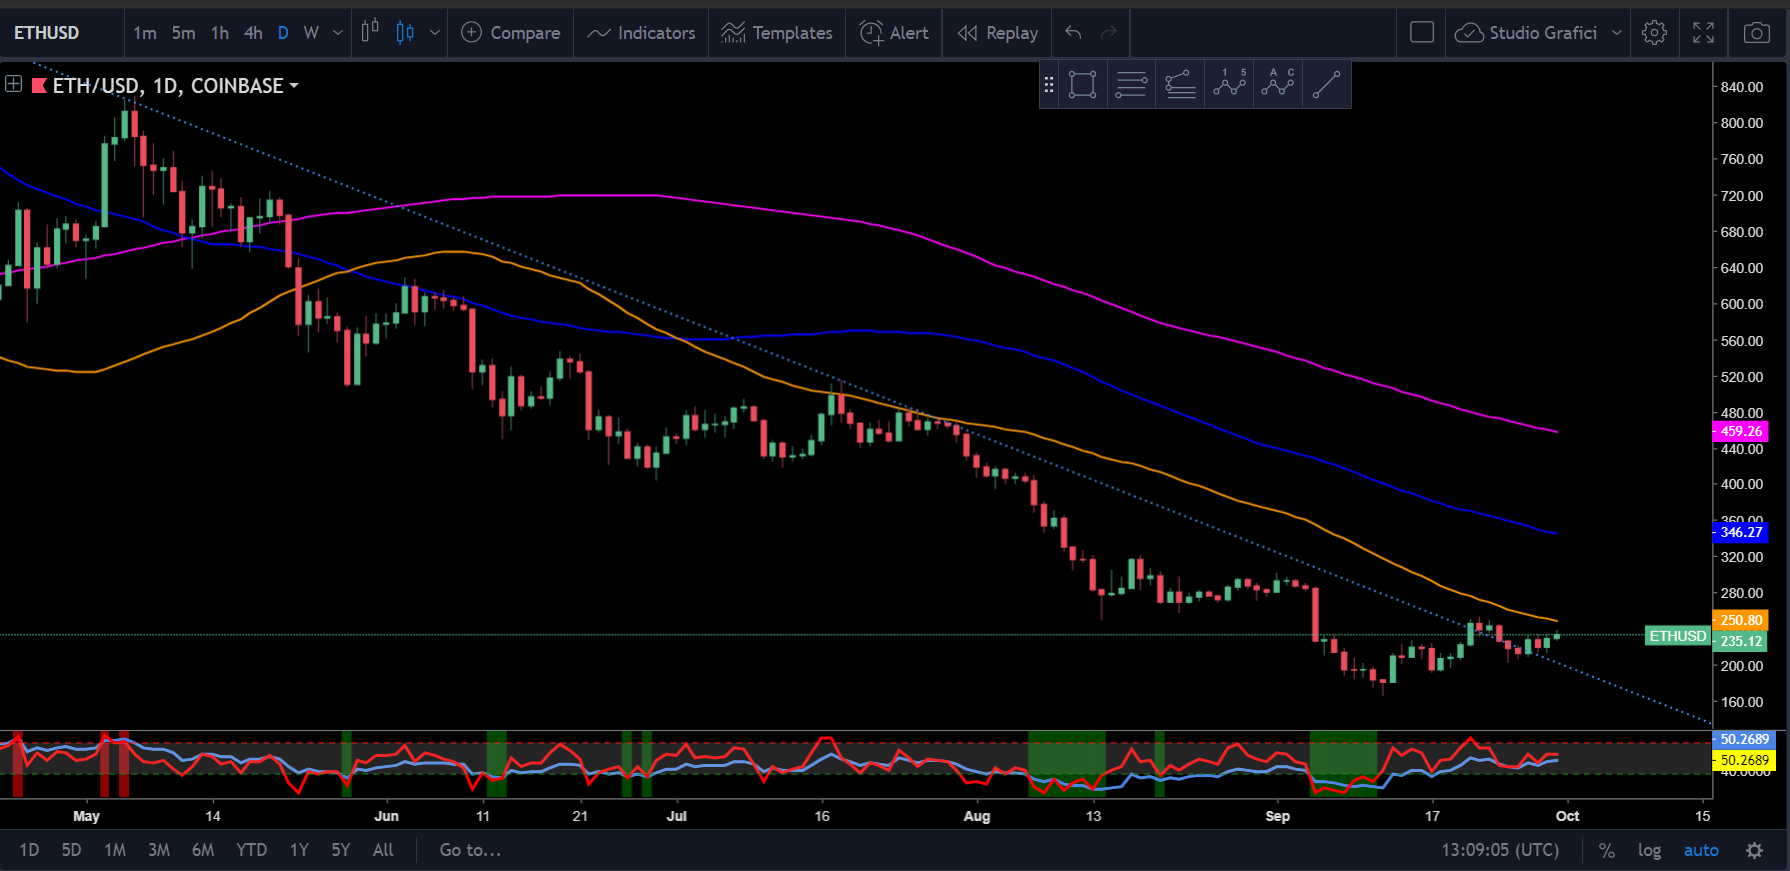Select the 3M date range
Viewport: 1790px width, 871px height.
[159, 850]
